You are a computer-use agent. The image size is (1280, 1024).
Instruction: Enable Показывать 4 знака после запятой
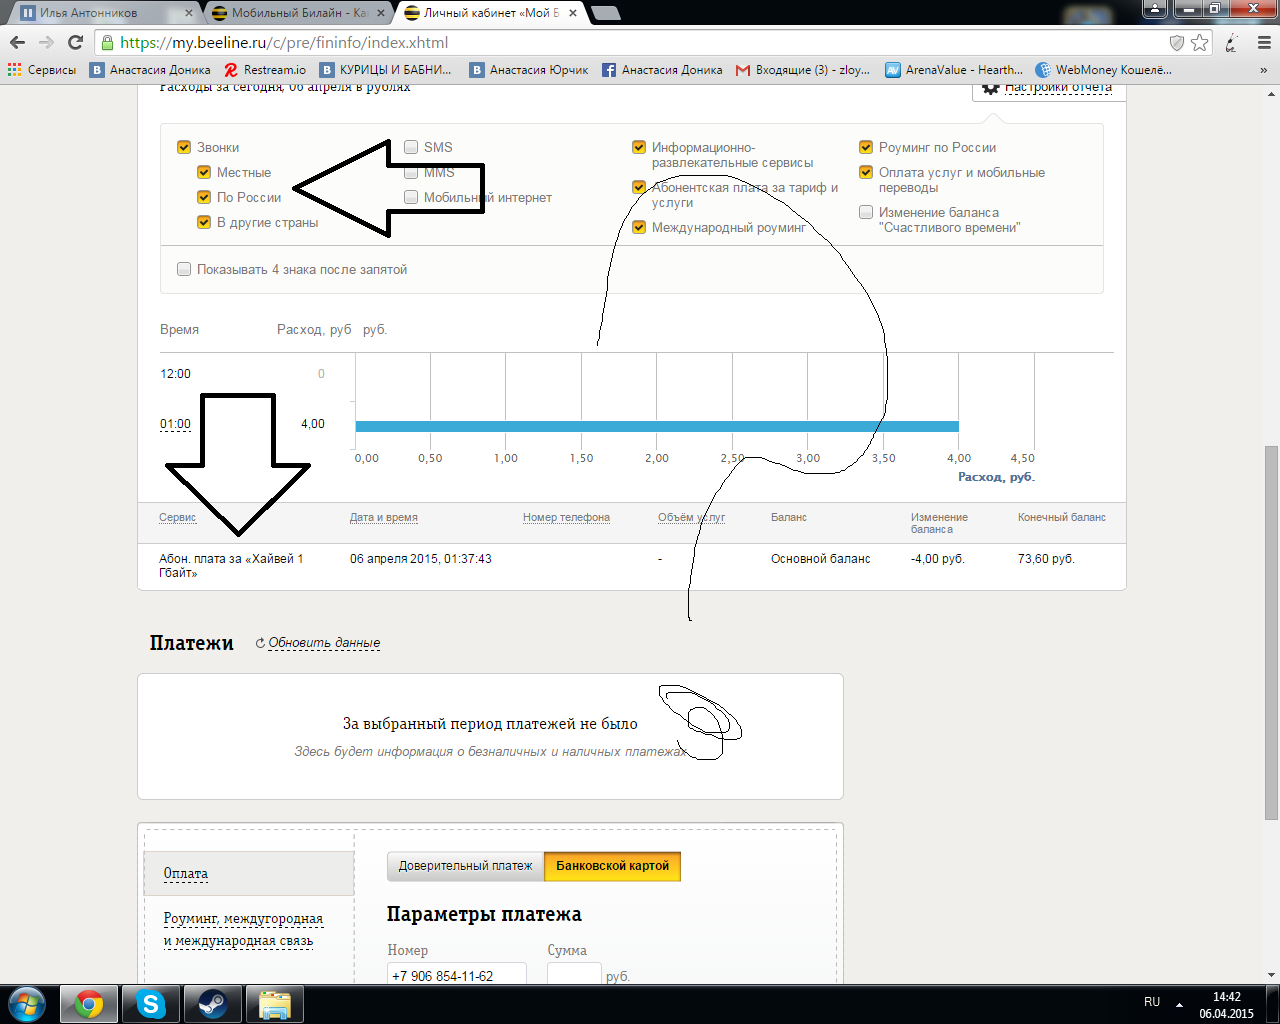tap(184, 269)
